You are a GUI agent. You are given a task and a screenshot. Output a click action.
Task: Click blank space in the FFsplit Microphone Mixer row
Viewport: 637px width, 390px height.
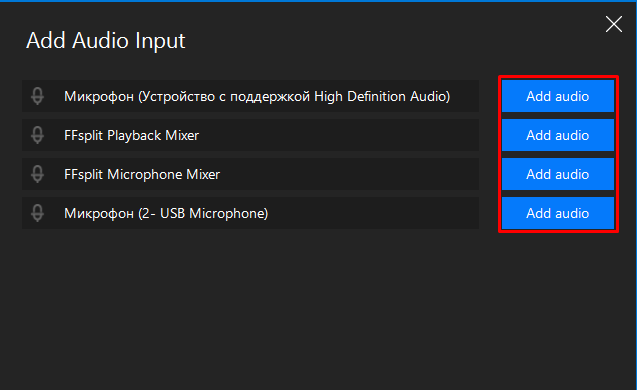point(349,174)
